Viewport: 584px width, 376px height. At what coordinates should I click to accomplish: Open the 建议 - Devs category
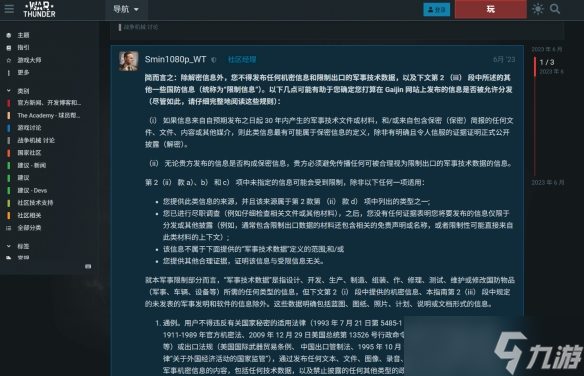(32, 191)
